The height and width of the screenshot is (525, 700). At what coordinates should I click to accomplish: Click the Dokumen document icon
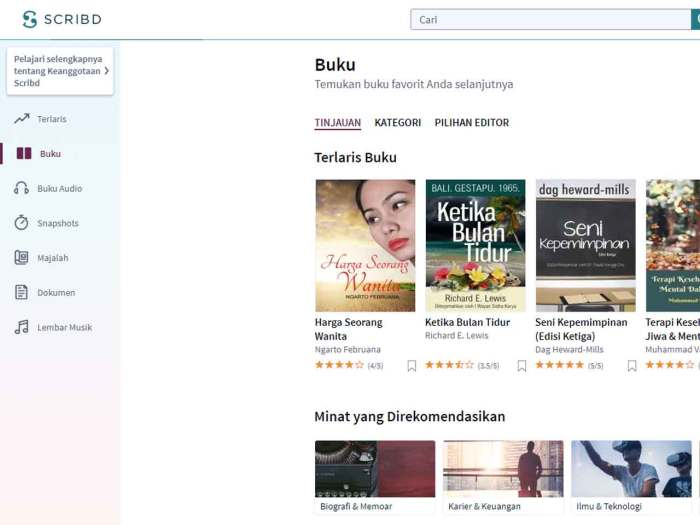tap(21, 292)
